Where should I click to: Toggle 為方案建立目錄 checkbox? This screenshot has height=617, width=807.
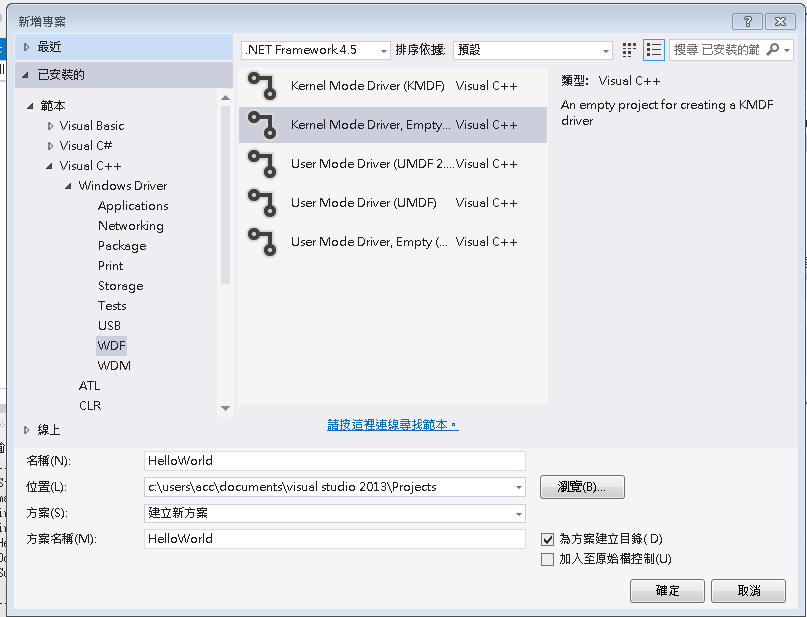click(x=548, y=539)
